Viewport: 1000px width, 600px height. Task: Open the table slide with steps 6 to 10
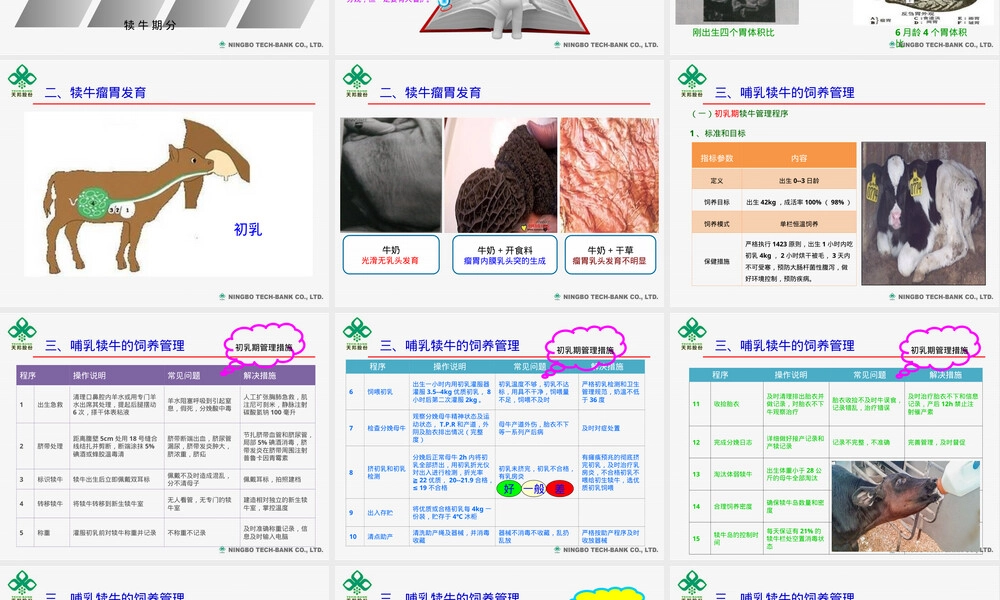point(499,436)
